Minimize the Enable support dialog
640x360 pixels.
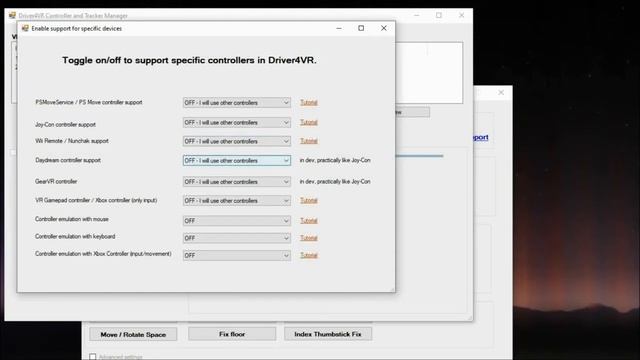tap(339, 28)
